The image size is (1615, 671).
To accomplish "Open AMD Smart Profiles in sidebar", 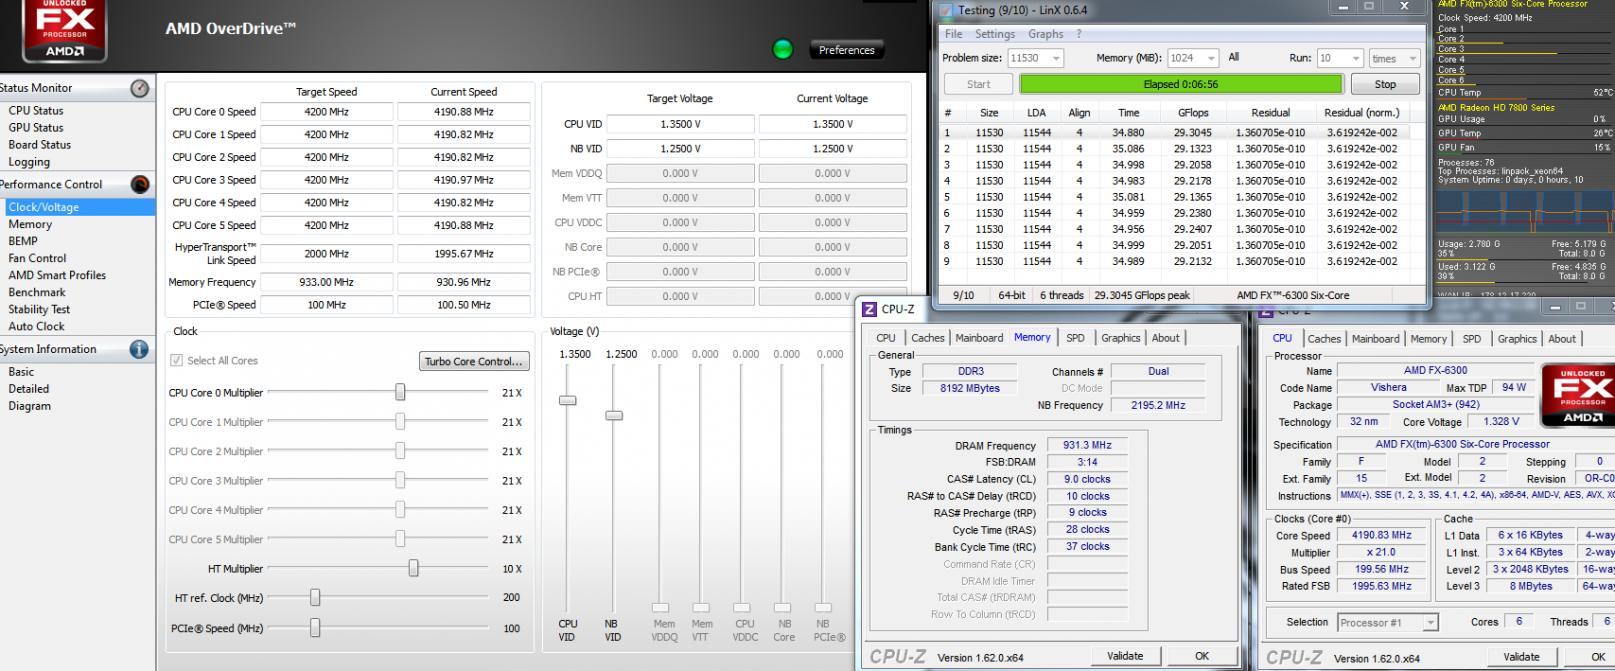I will click(x=57, y=275).
